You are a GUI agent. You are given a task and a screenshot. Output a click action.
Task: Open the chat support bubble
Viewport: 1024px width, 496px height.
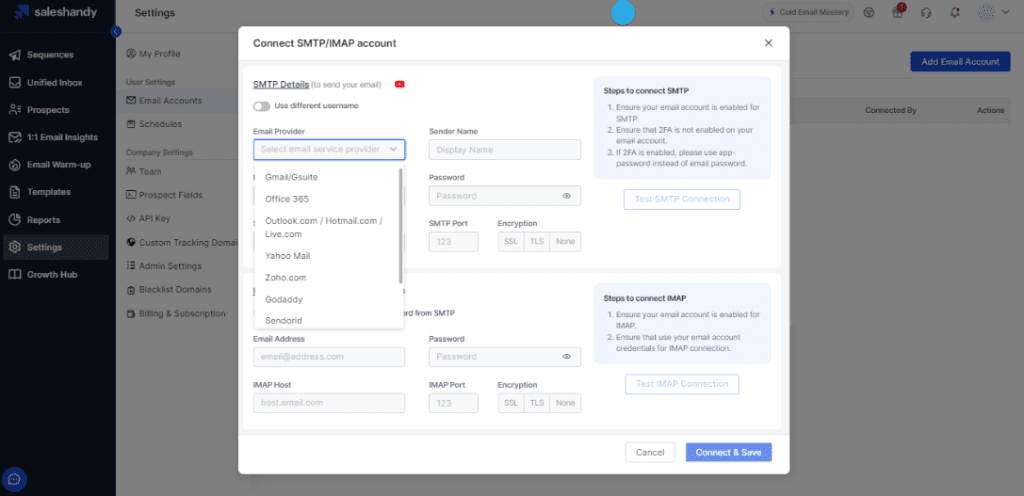[x=15, y=480]
